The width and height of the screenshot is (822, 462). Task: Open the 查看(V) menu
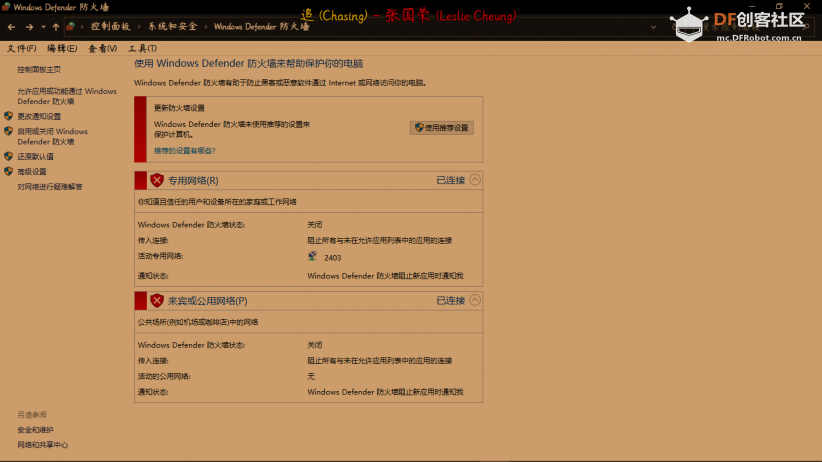pyautogui.click(x=102, y=48)
